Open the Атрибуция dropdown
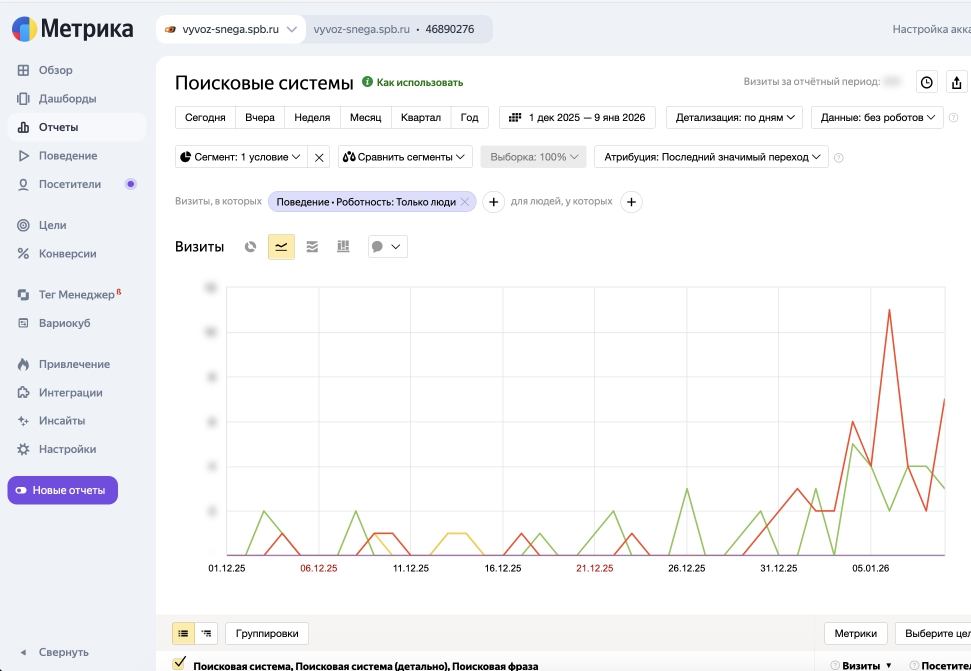This screenshot has width=971, height=671. pos(710,157)
